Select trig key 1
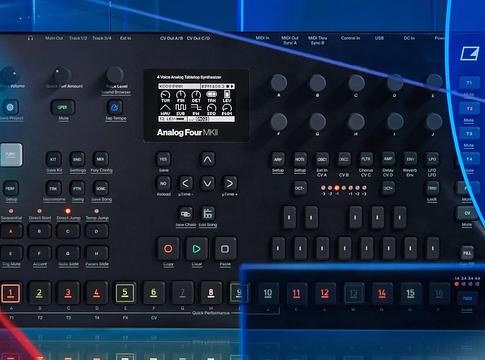The image size is (485, 360). click(11, 293)
